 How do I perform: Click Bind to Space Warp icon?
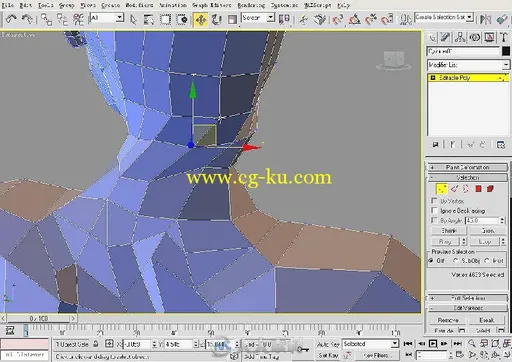click(x=78, y=19)
